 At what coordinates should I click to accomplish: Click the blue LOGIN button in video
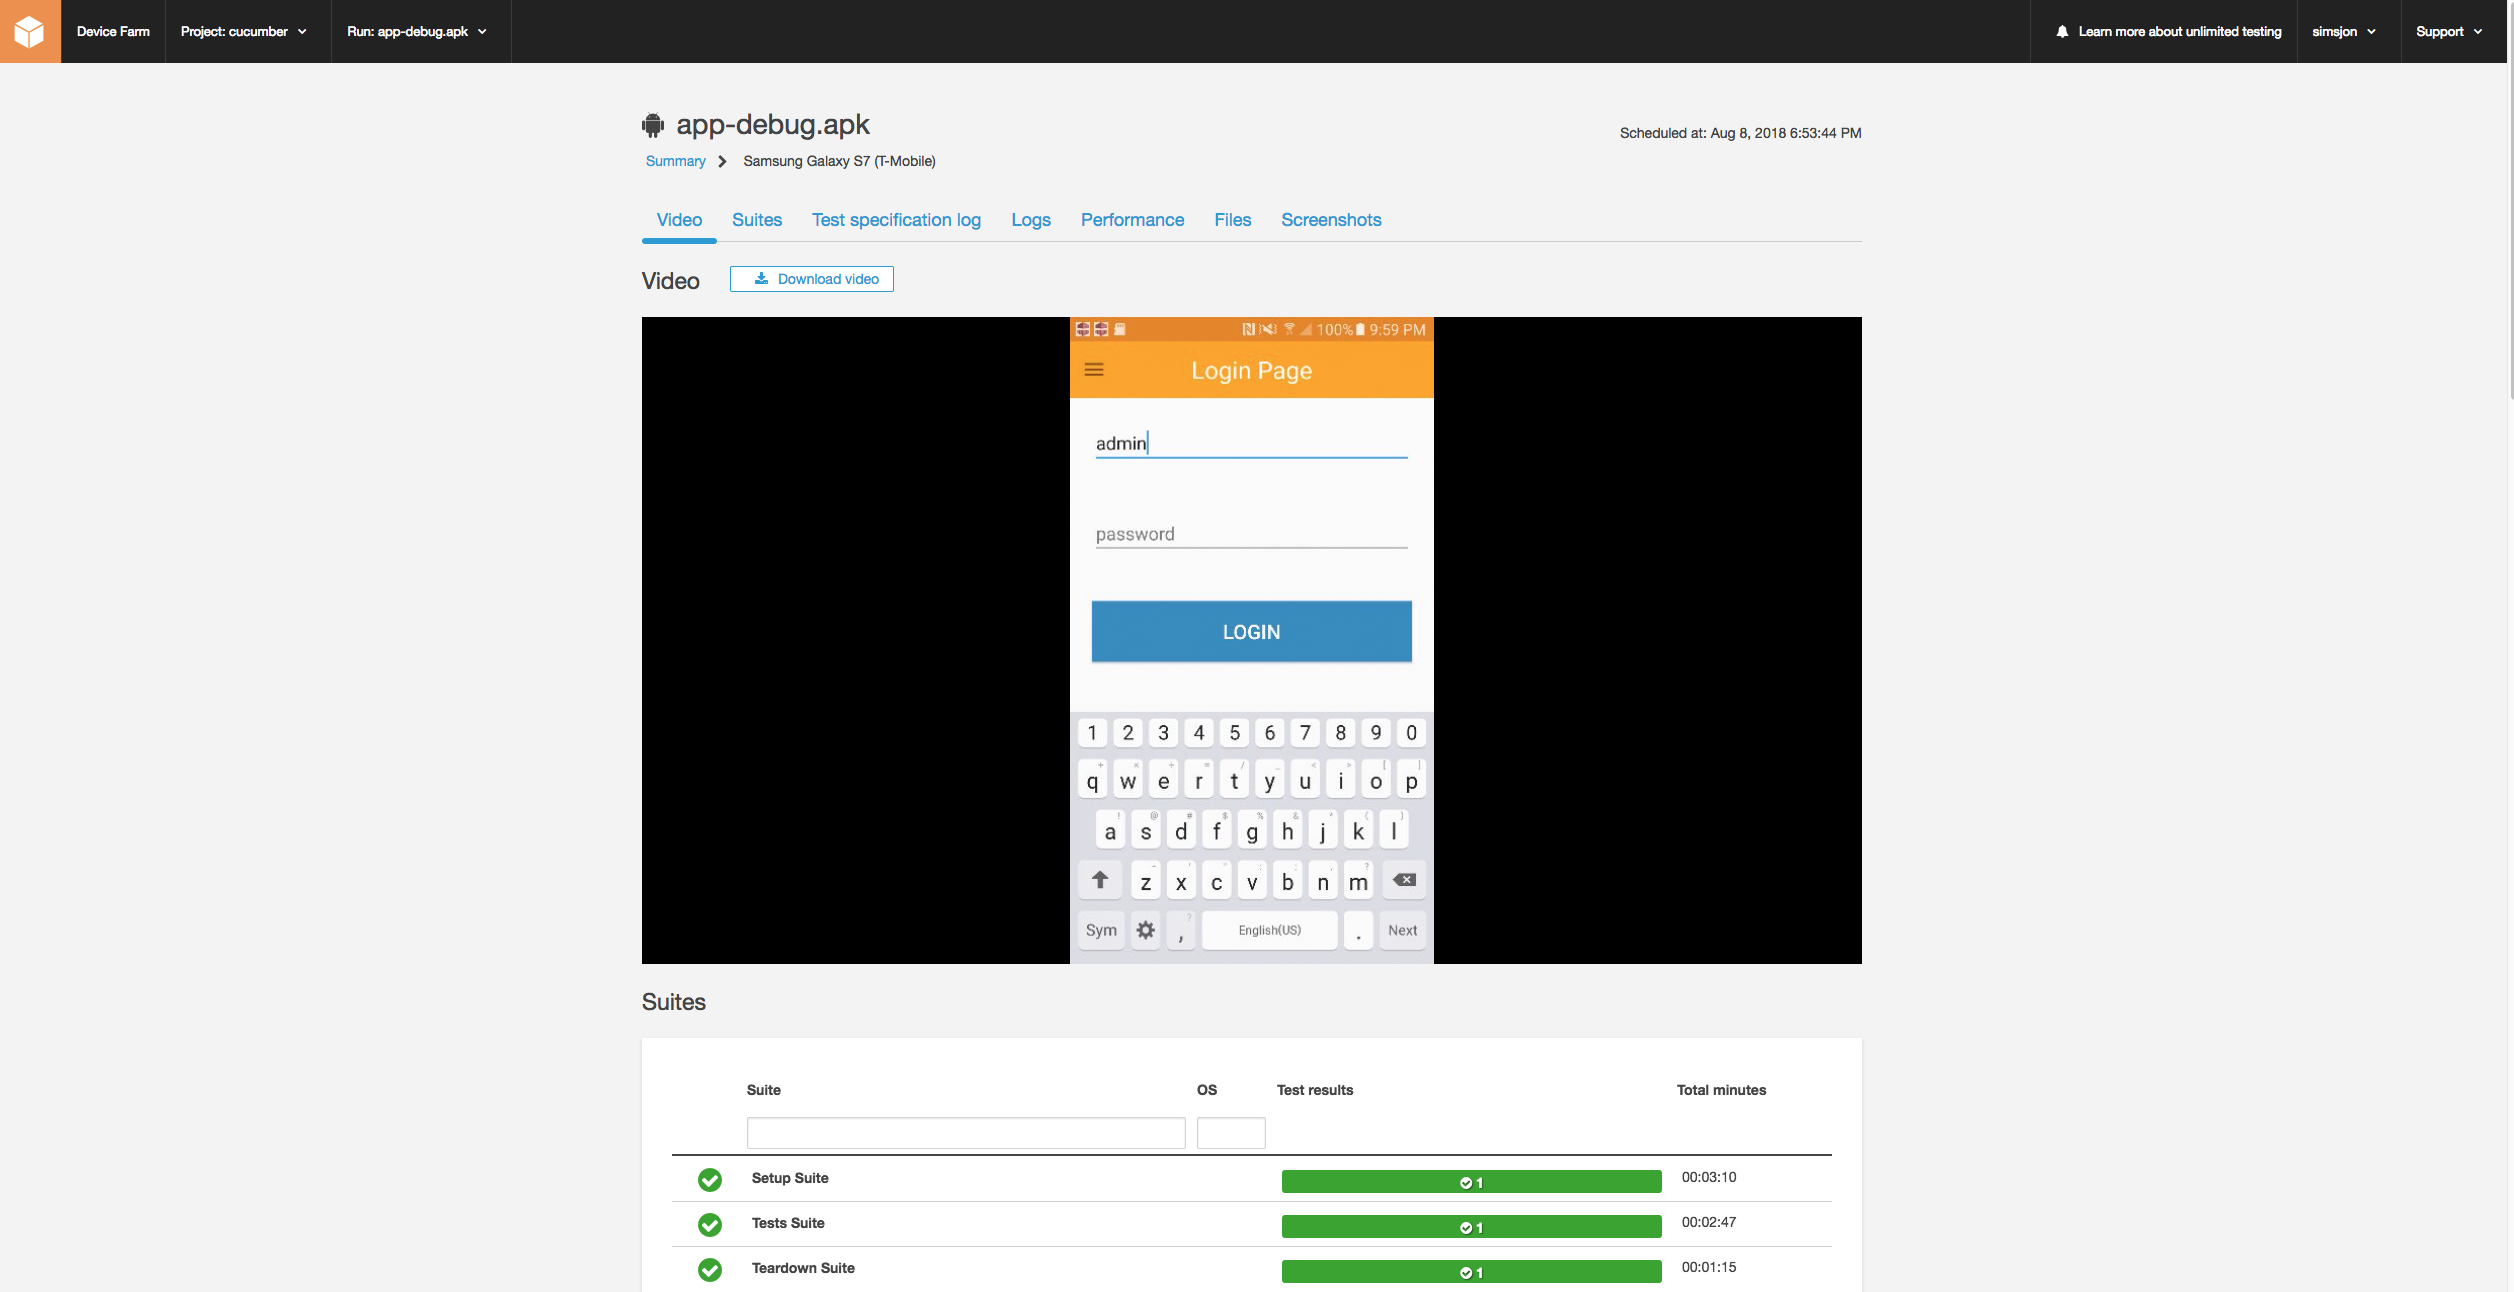click(x=1251, y=632)
